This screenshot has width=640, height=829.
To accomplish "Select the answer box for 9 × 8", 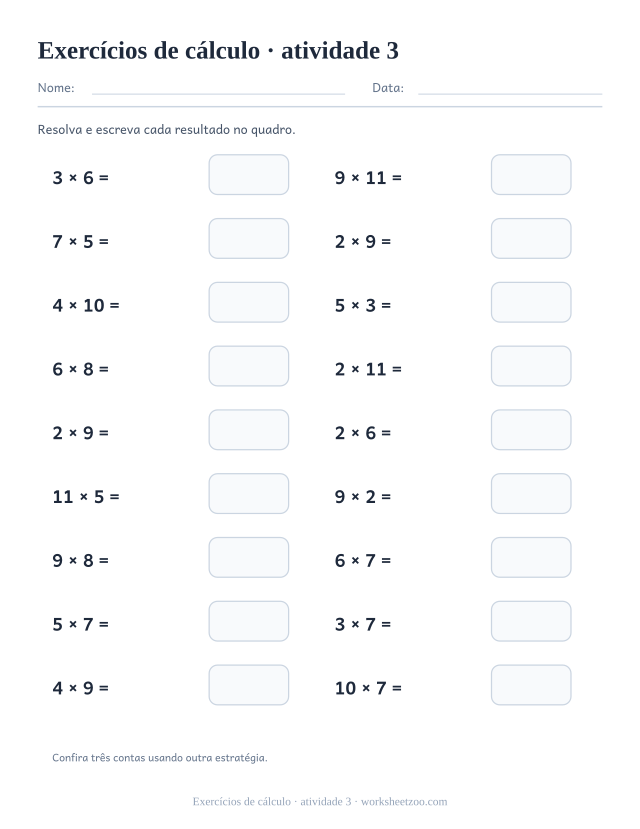I will pos(249,557).
